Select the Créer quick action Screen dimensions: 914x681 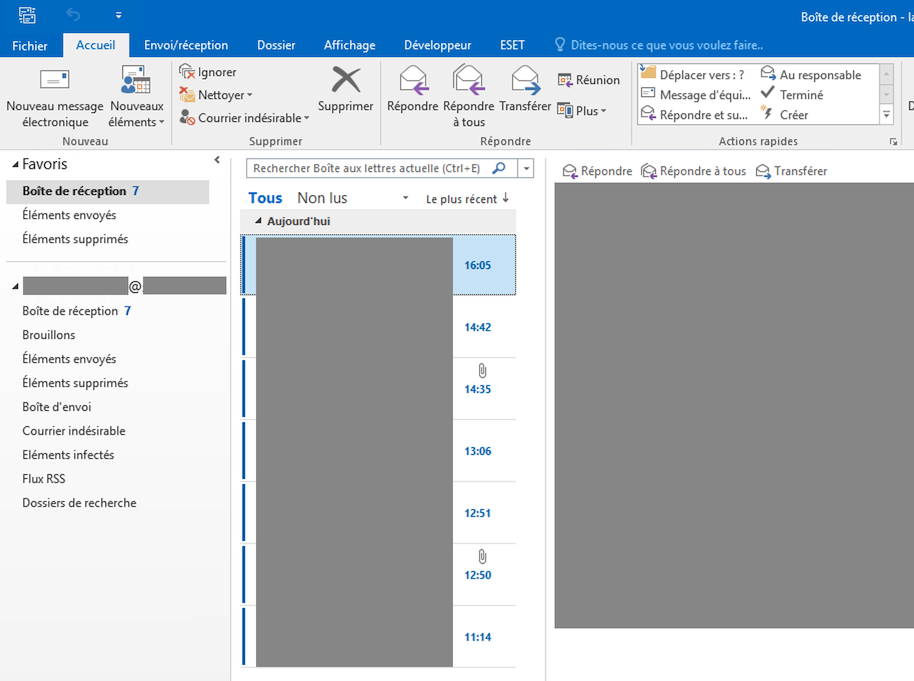[785, 115]
